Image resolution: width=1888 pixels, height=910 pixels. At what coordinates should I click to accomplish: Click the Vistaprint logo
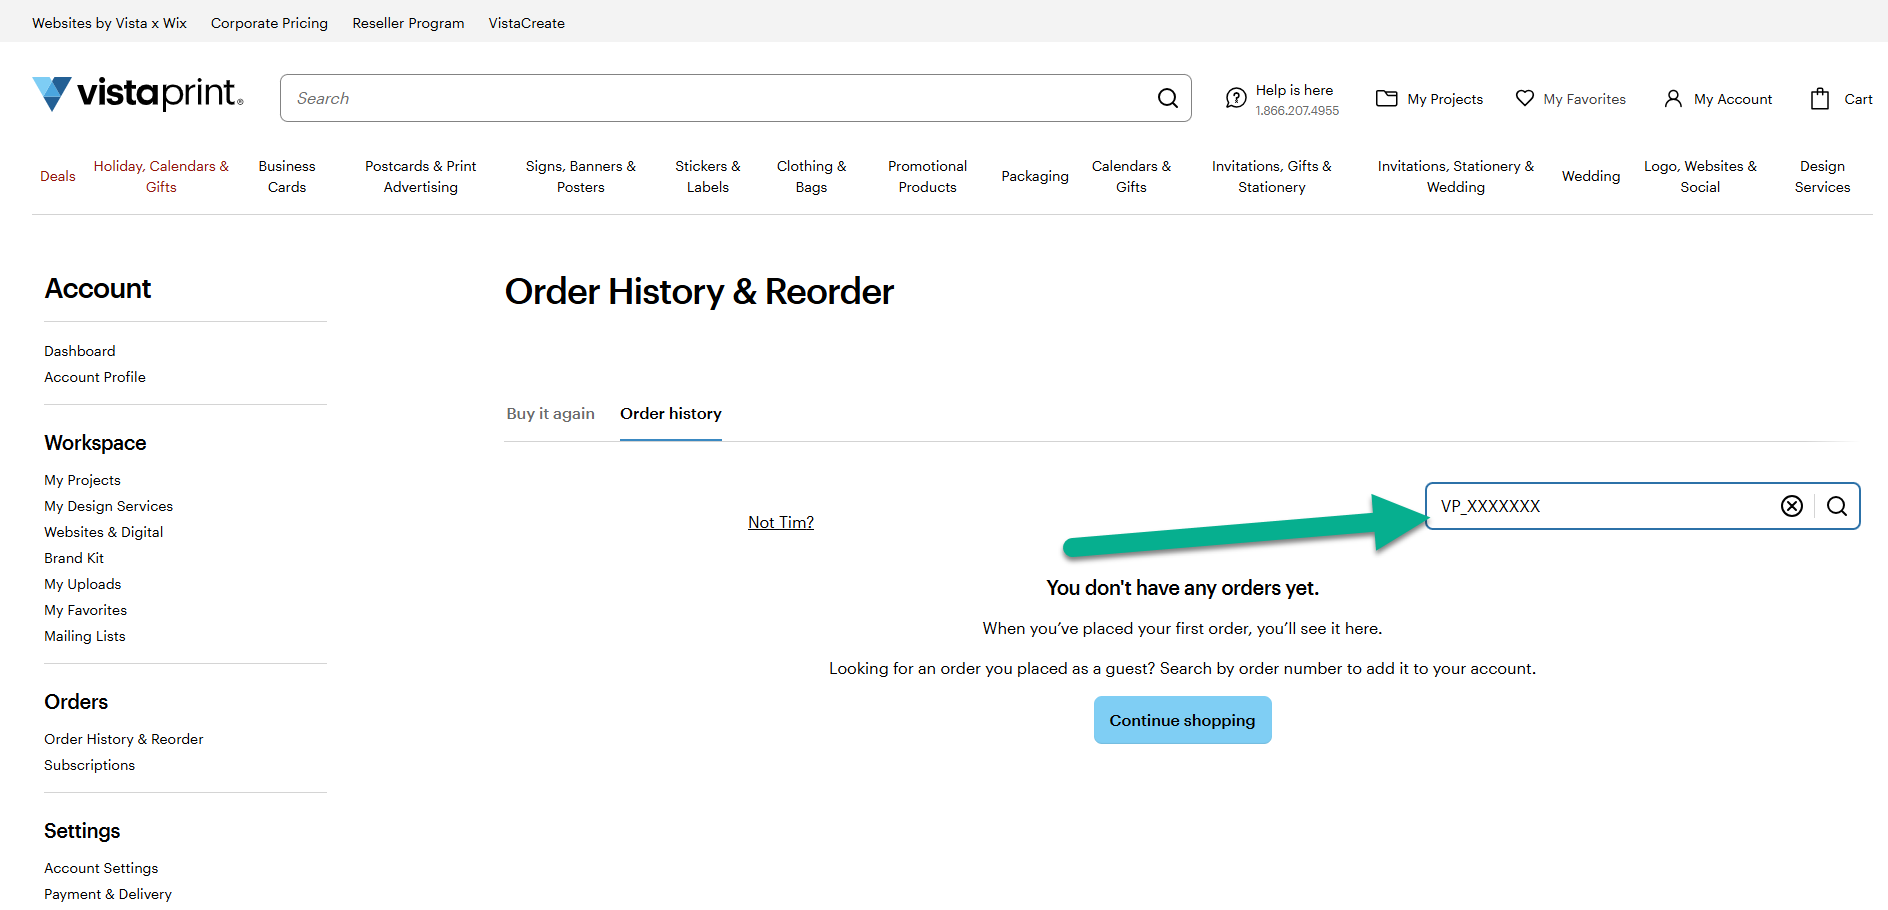coord(138,94)
